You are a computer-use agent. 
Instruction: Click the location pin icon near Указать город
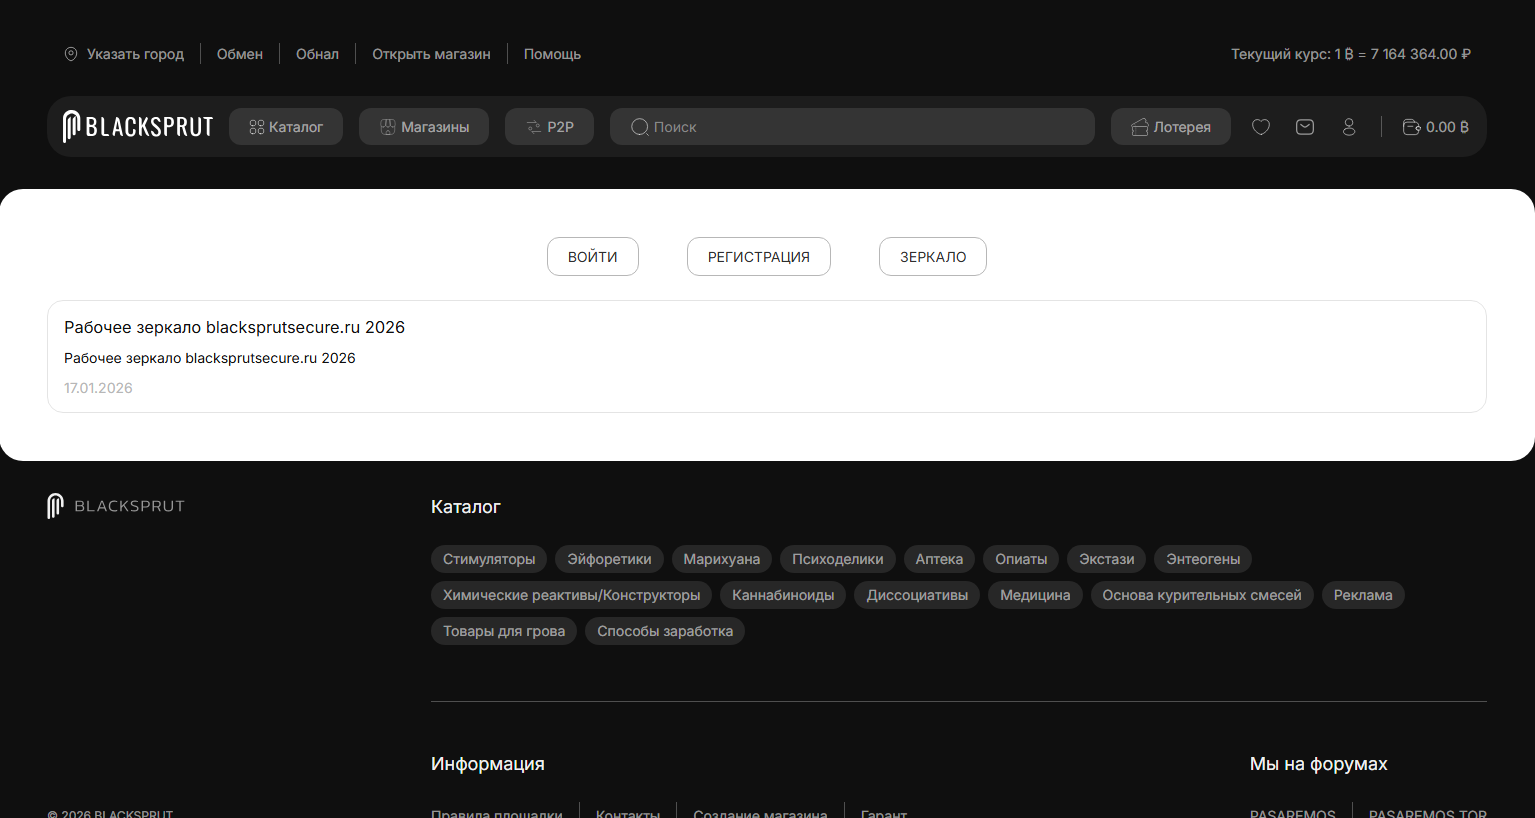tap(71, 54)
